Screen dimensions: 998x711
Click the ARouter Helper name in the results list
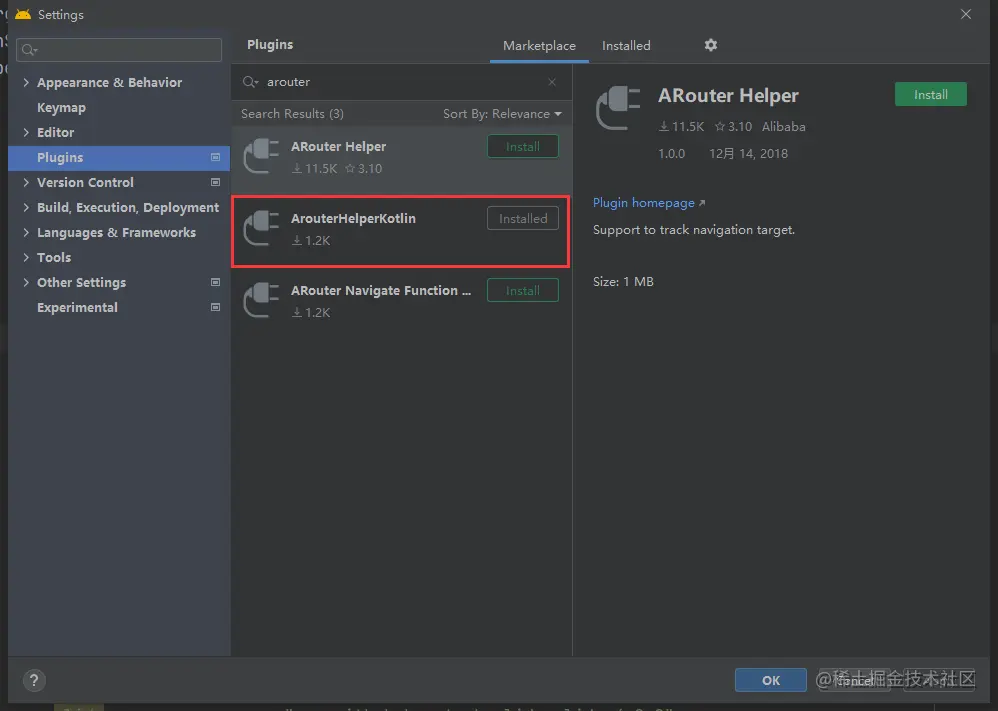[339, 146]
